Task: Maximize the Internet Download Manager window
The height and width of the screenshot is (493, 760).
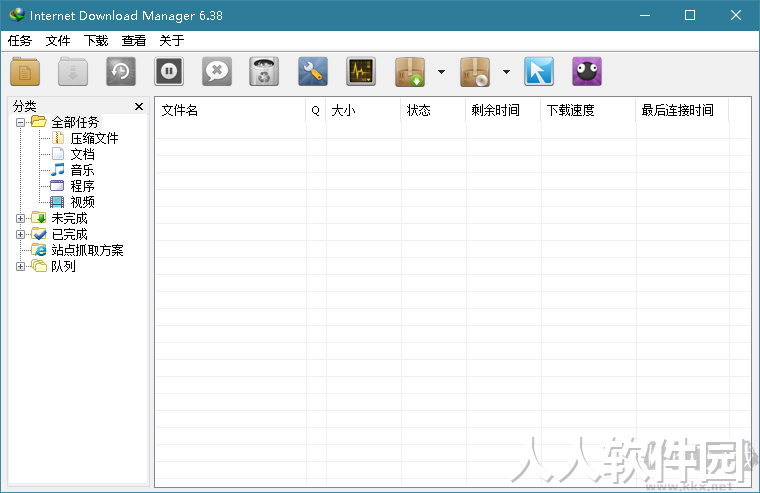Action: (690, 15)
